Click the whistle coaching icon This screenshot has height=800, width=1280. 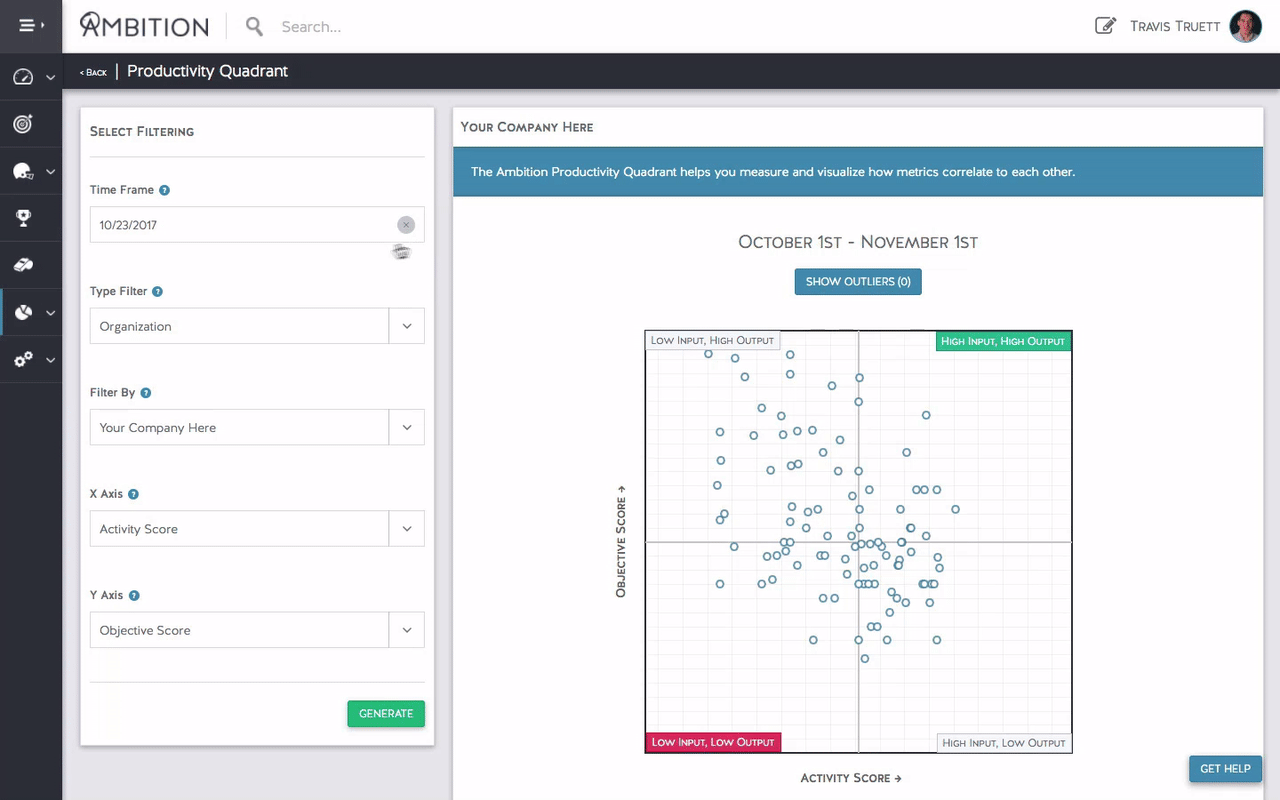pyautogui.click(x=23, y=265)
